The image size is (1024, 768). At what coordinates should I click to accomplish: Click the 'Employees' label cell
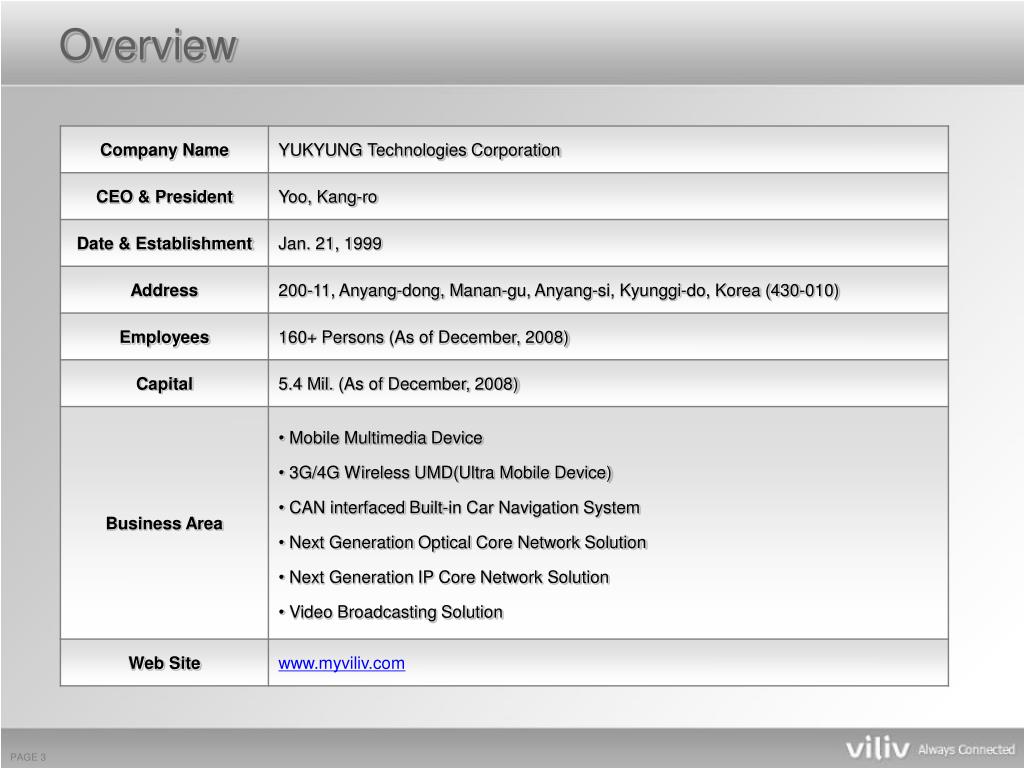(165, 337)
